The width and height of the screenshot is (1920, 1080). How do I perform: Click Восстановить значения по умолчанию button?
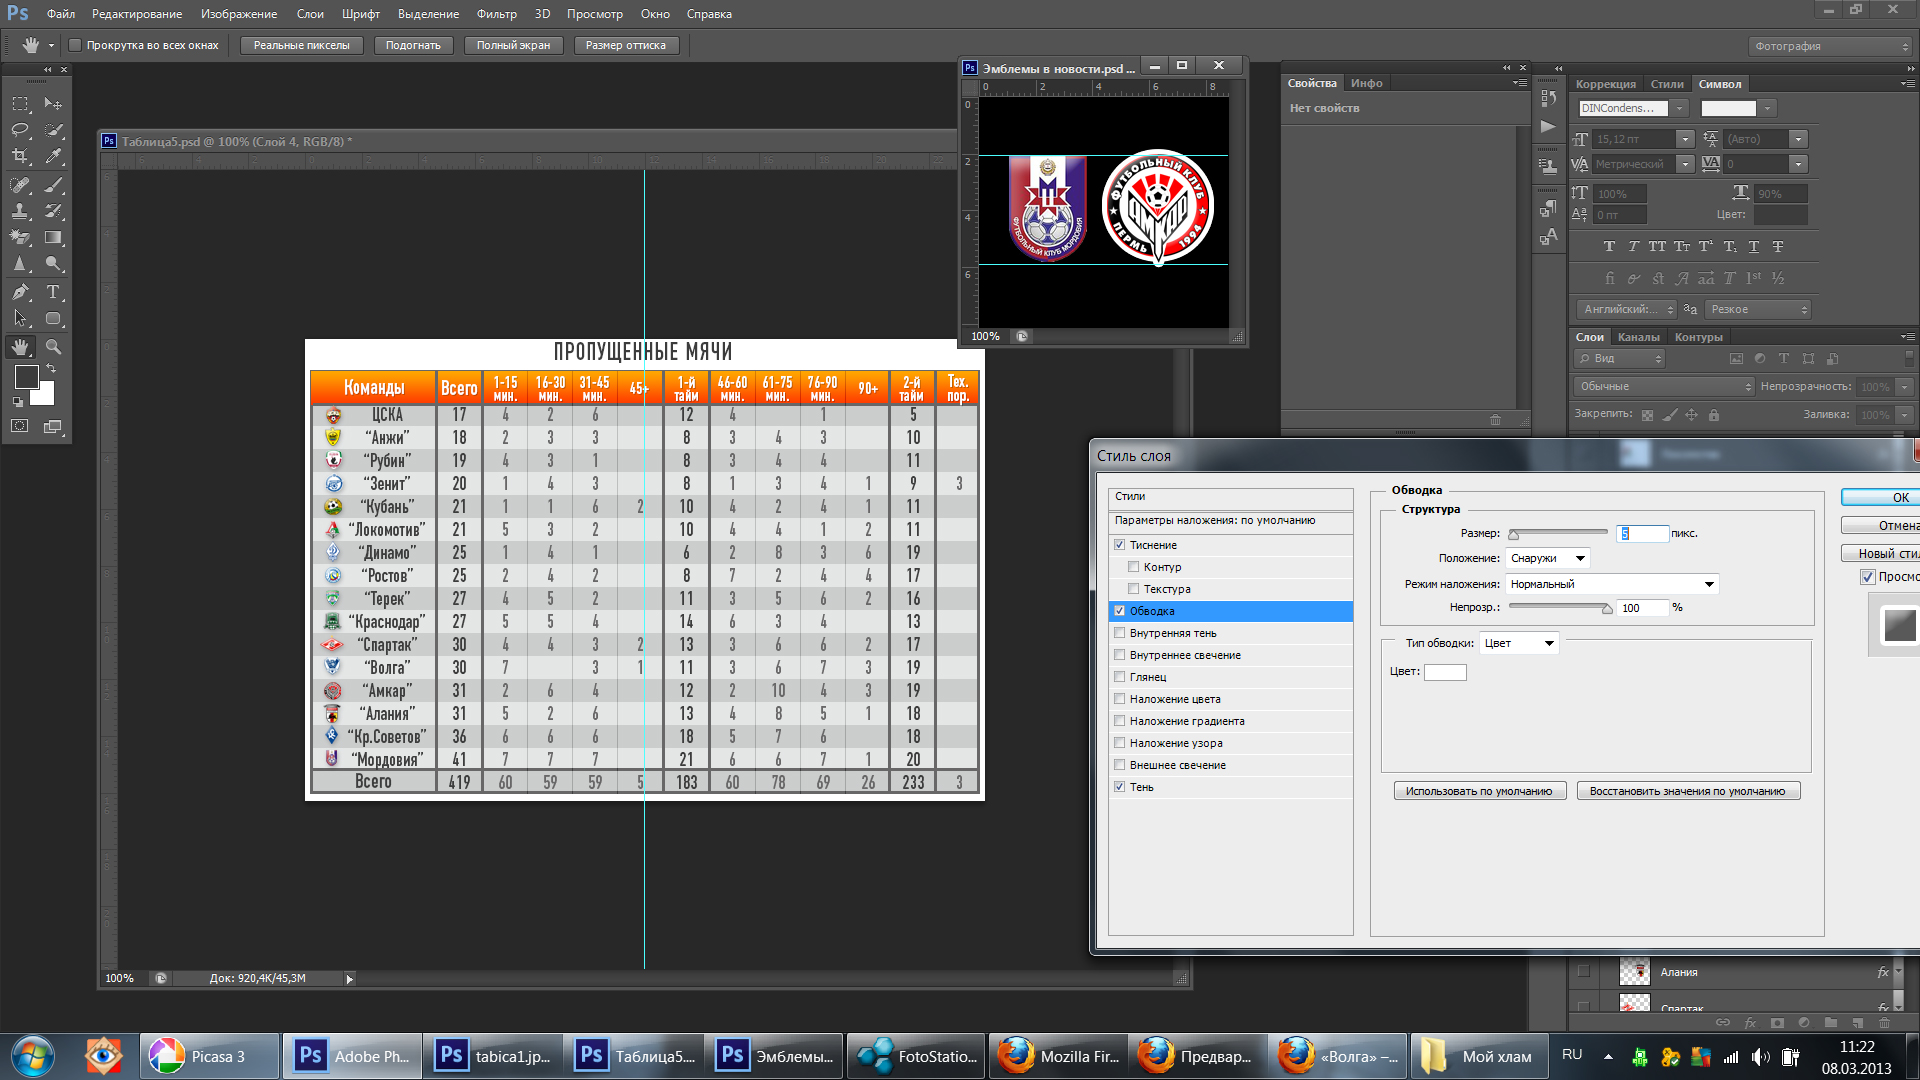pyautogui.click(x=1687, y=791)
